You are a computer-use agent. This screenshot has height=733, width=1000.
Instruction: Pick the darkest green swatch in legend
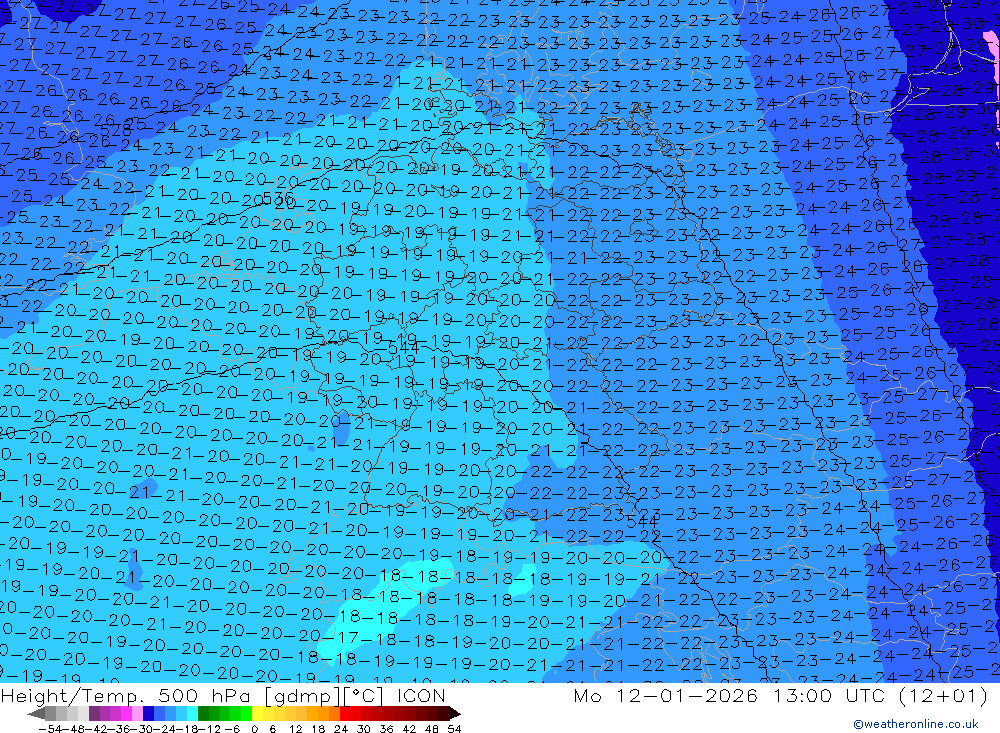(203, 713)
